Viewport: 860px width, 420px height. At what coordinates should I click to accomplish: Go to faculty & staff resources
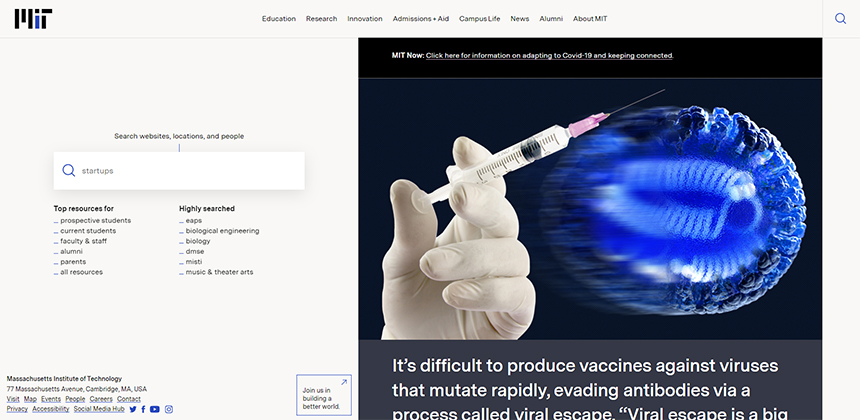click(83, 241)
